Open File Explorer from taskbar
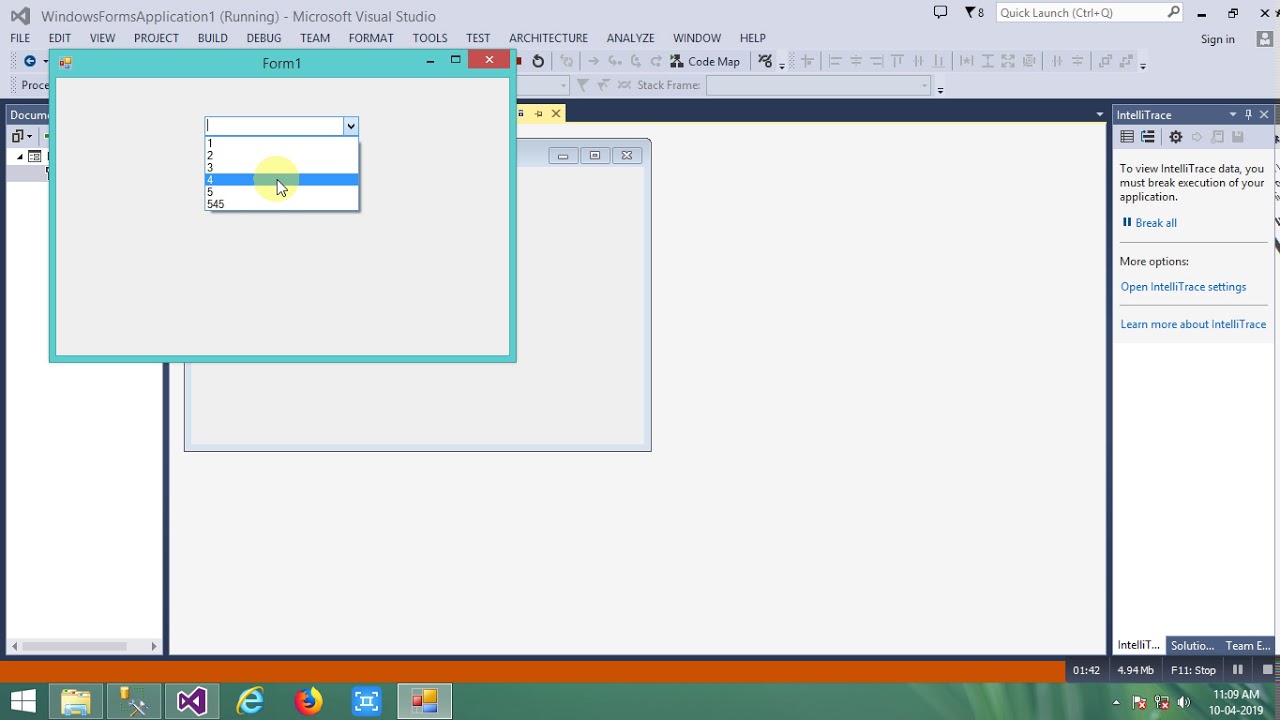This screenshot has width=1280, height=720. 76,701
